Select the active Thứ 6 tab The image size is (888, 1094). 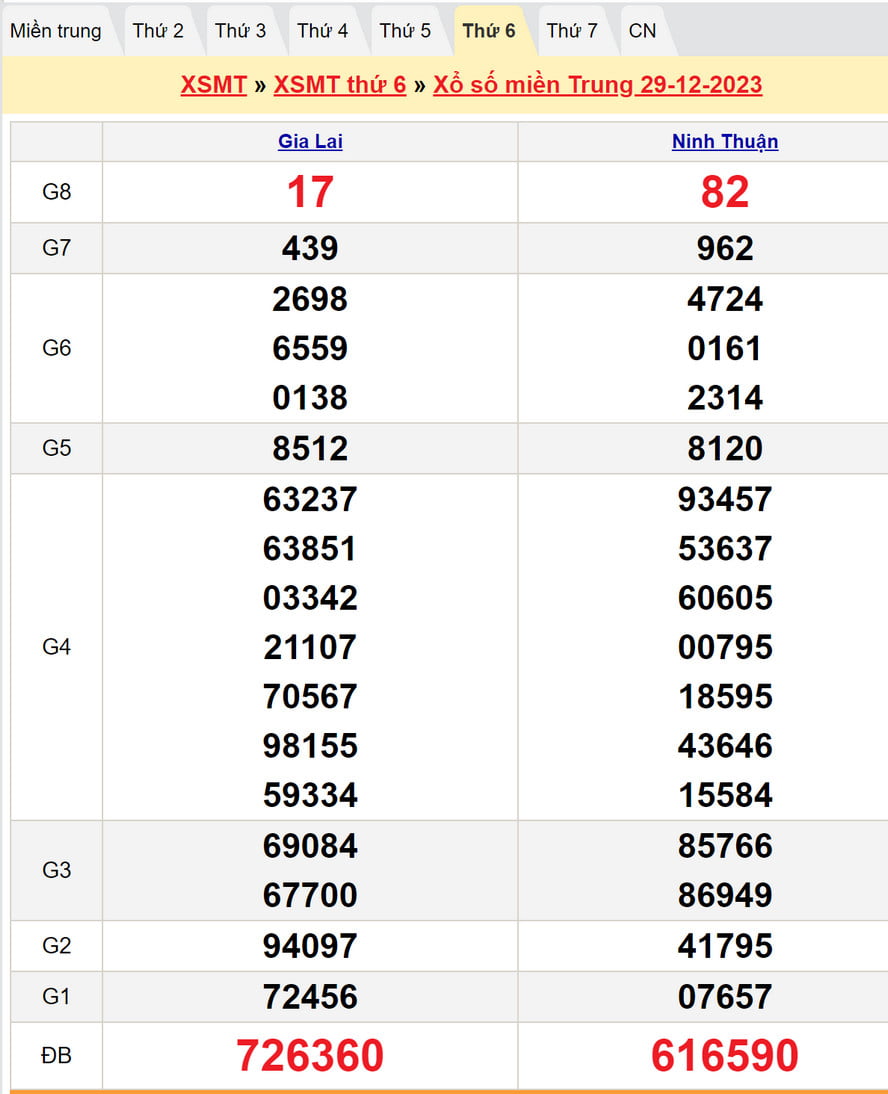(489, 31)
